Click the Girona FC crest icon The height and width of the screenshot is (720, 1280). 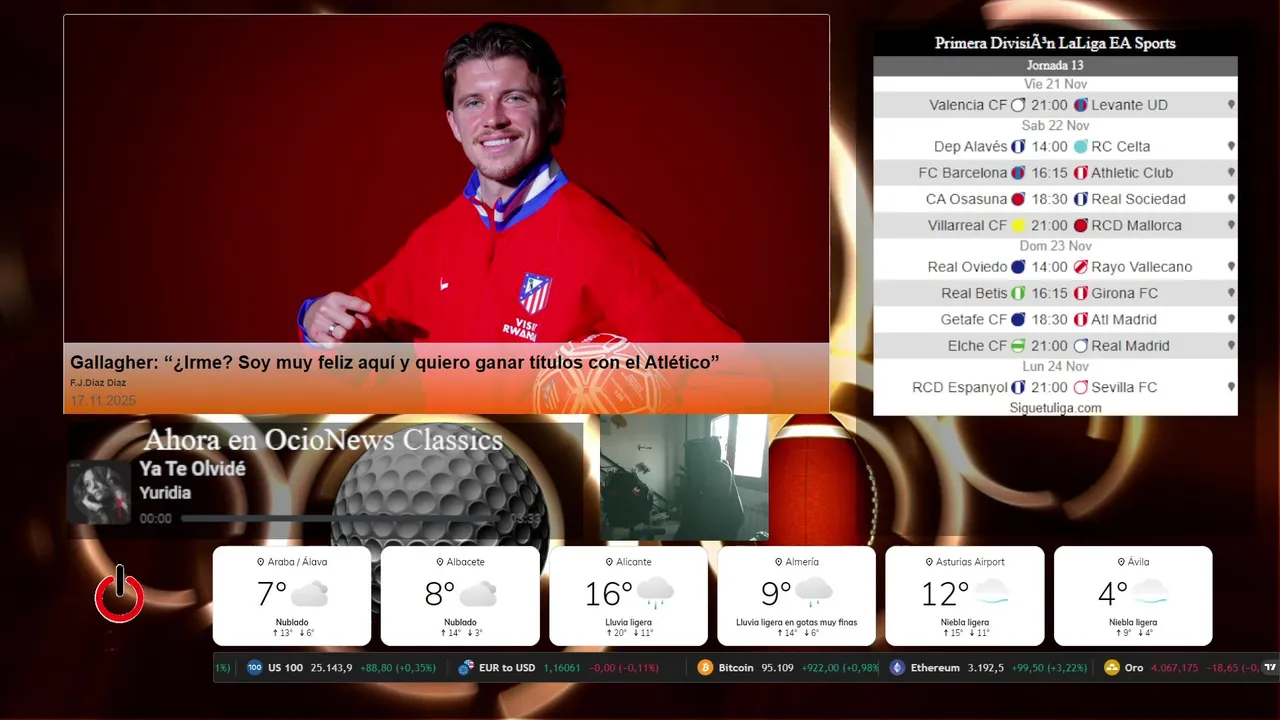pos(1081,294)
